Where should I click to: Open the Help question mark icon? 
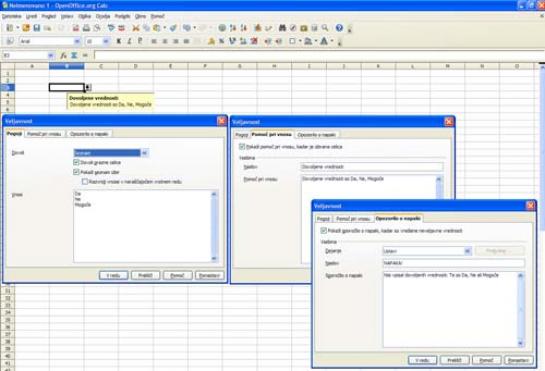339,28
